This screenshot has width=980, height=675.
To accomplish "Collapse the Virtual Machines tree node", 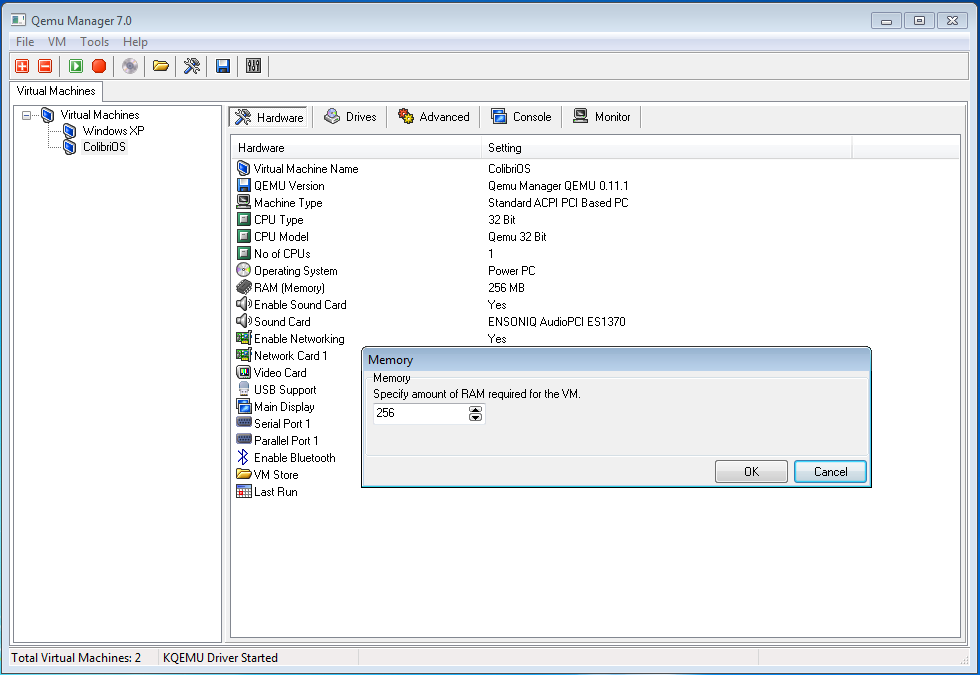I will coord(26,115).
